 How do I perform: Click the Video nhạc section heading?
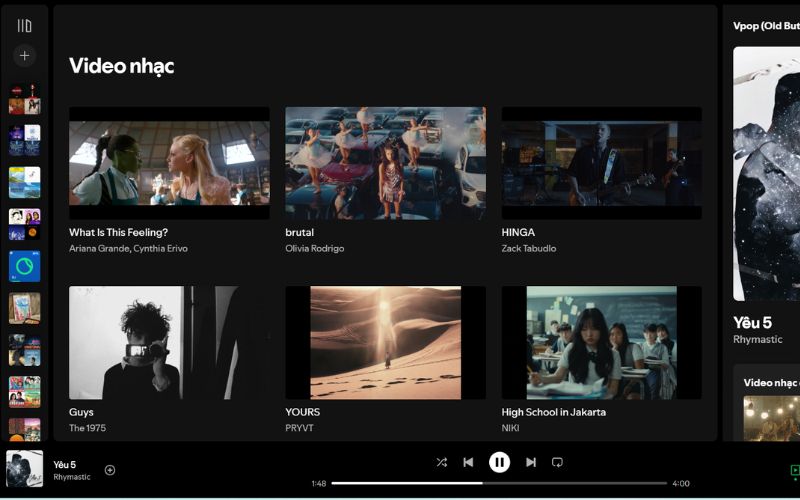pyautogui.click(x=121, y=66)
